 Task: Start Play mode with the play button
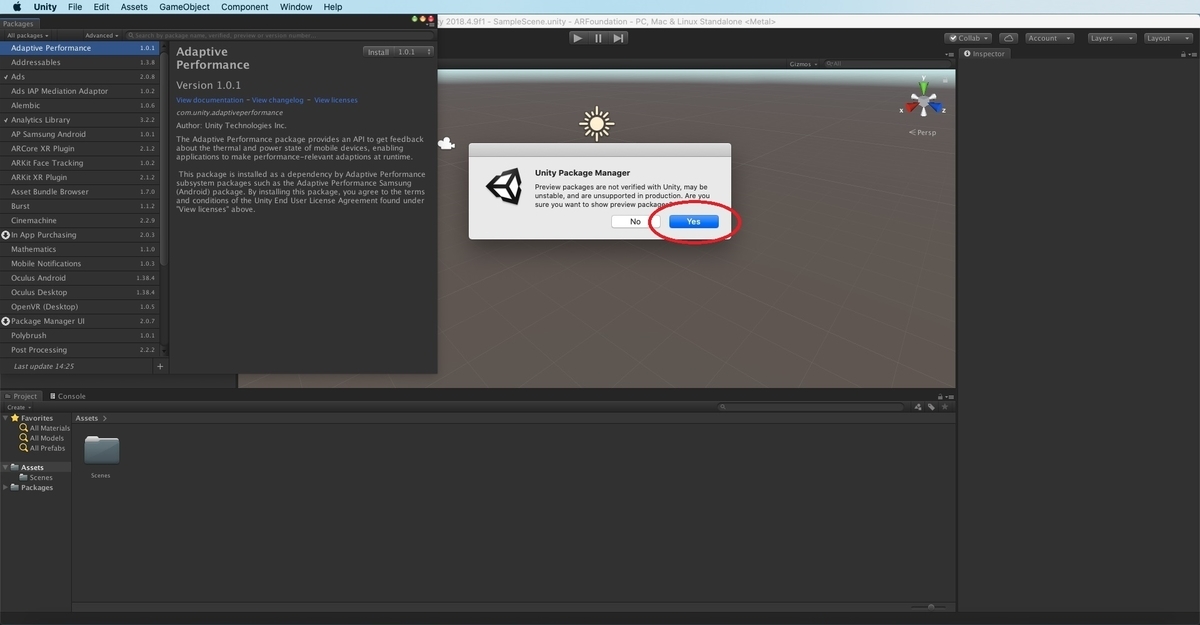[577, 38]
